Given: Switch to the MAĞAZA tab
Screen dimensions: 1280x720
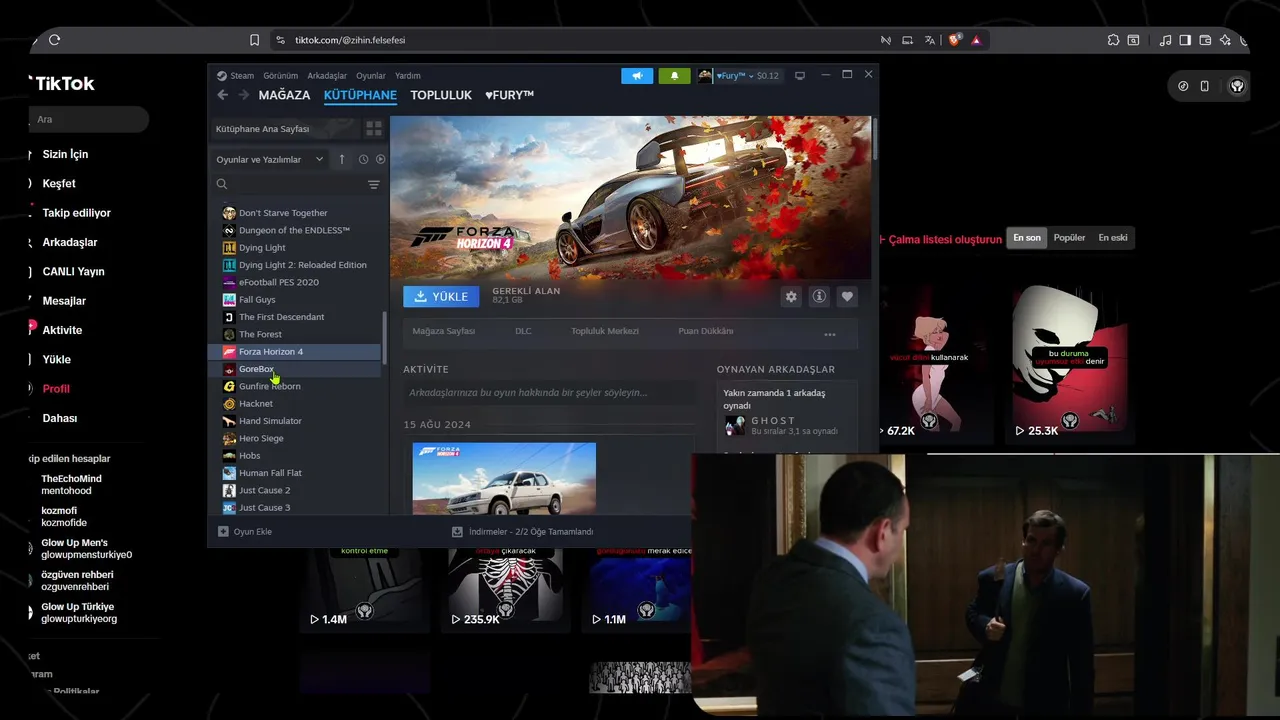Looking at the screenshot, I should click(x=284, y=95).
